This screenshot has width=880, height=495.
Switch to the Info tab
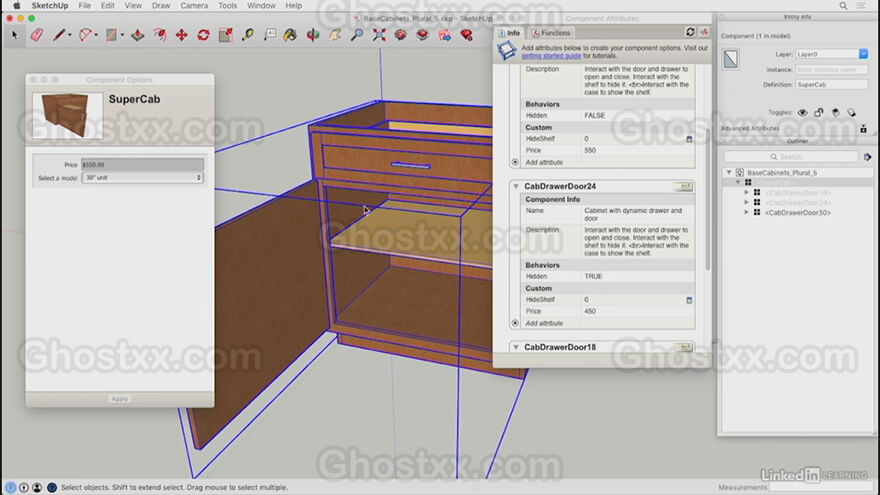coord(510,33)
